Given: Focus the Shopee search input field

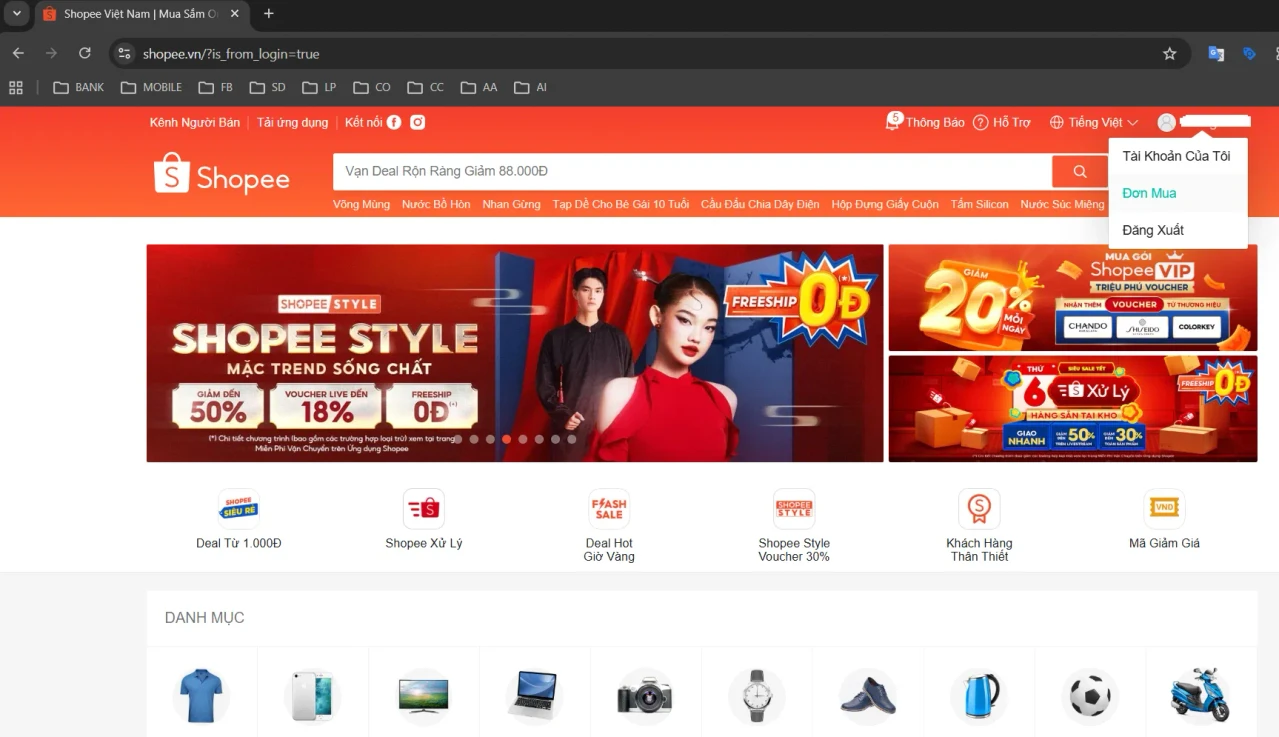Looking at the screenshot, I should click(x=692, y=171).
